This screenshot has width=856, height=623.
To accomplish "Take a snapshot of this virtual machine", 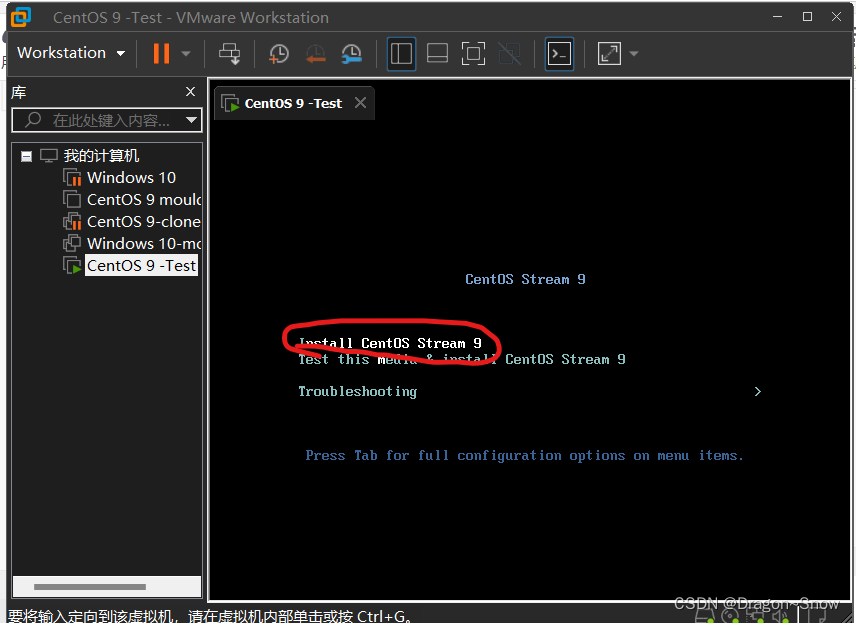I will point(278,54).
